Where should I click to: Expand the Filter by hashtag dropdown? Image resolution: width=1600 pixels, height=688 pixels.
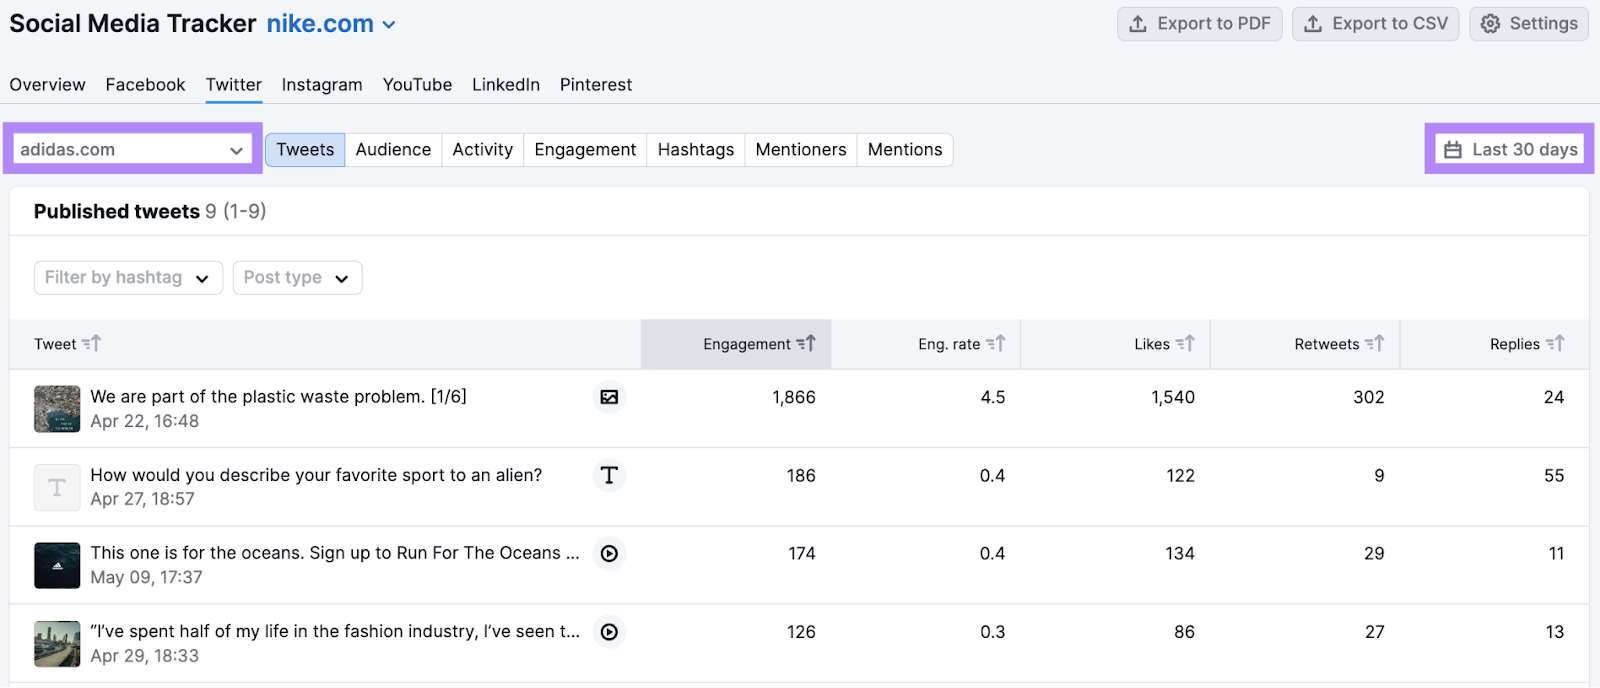click(x=128, y=278)
